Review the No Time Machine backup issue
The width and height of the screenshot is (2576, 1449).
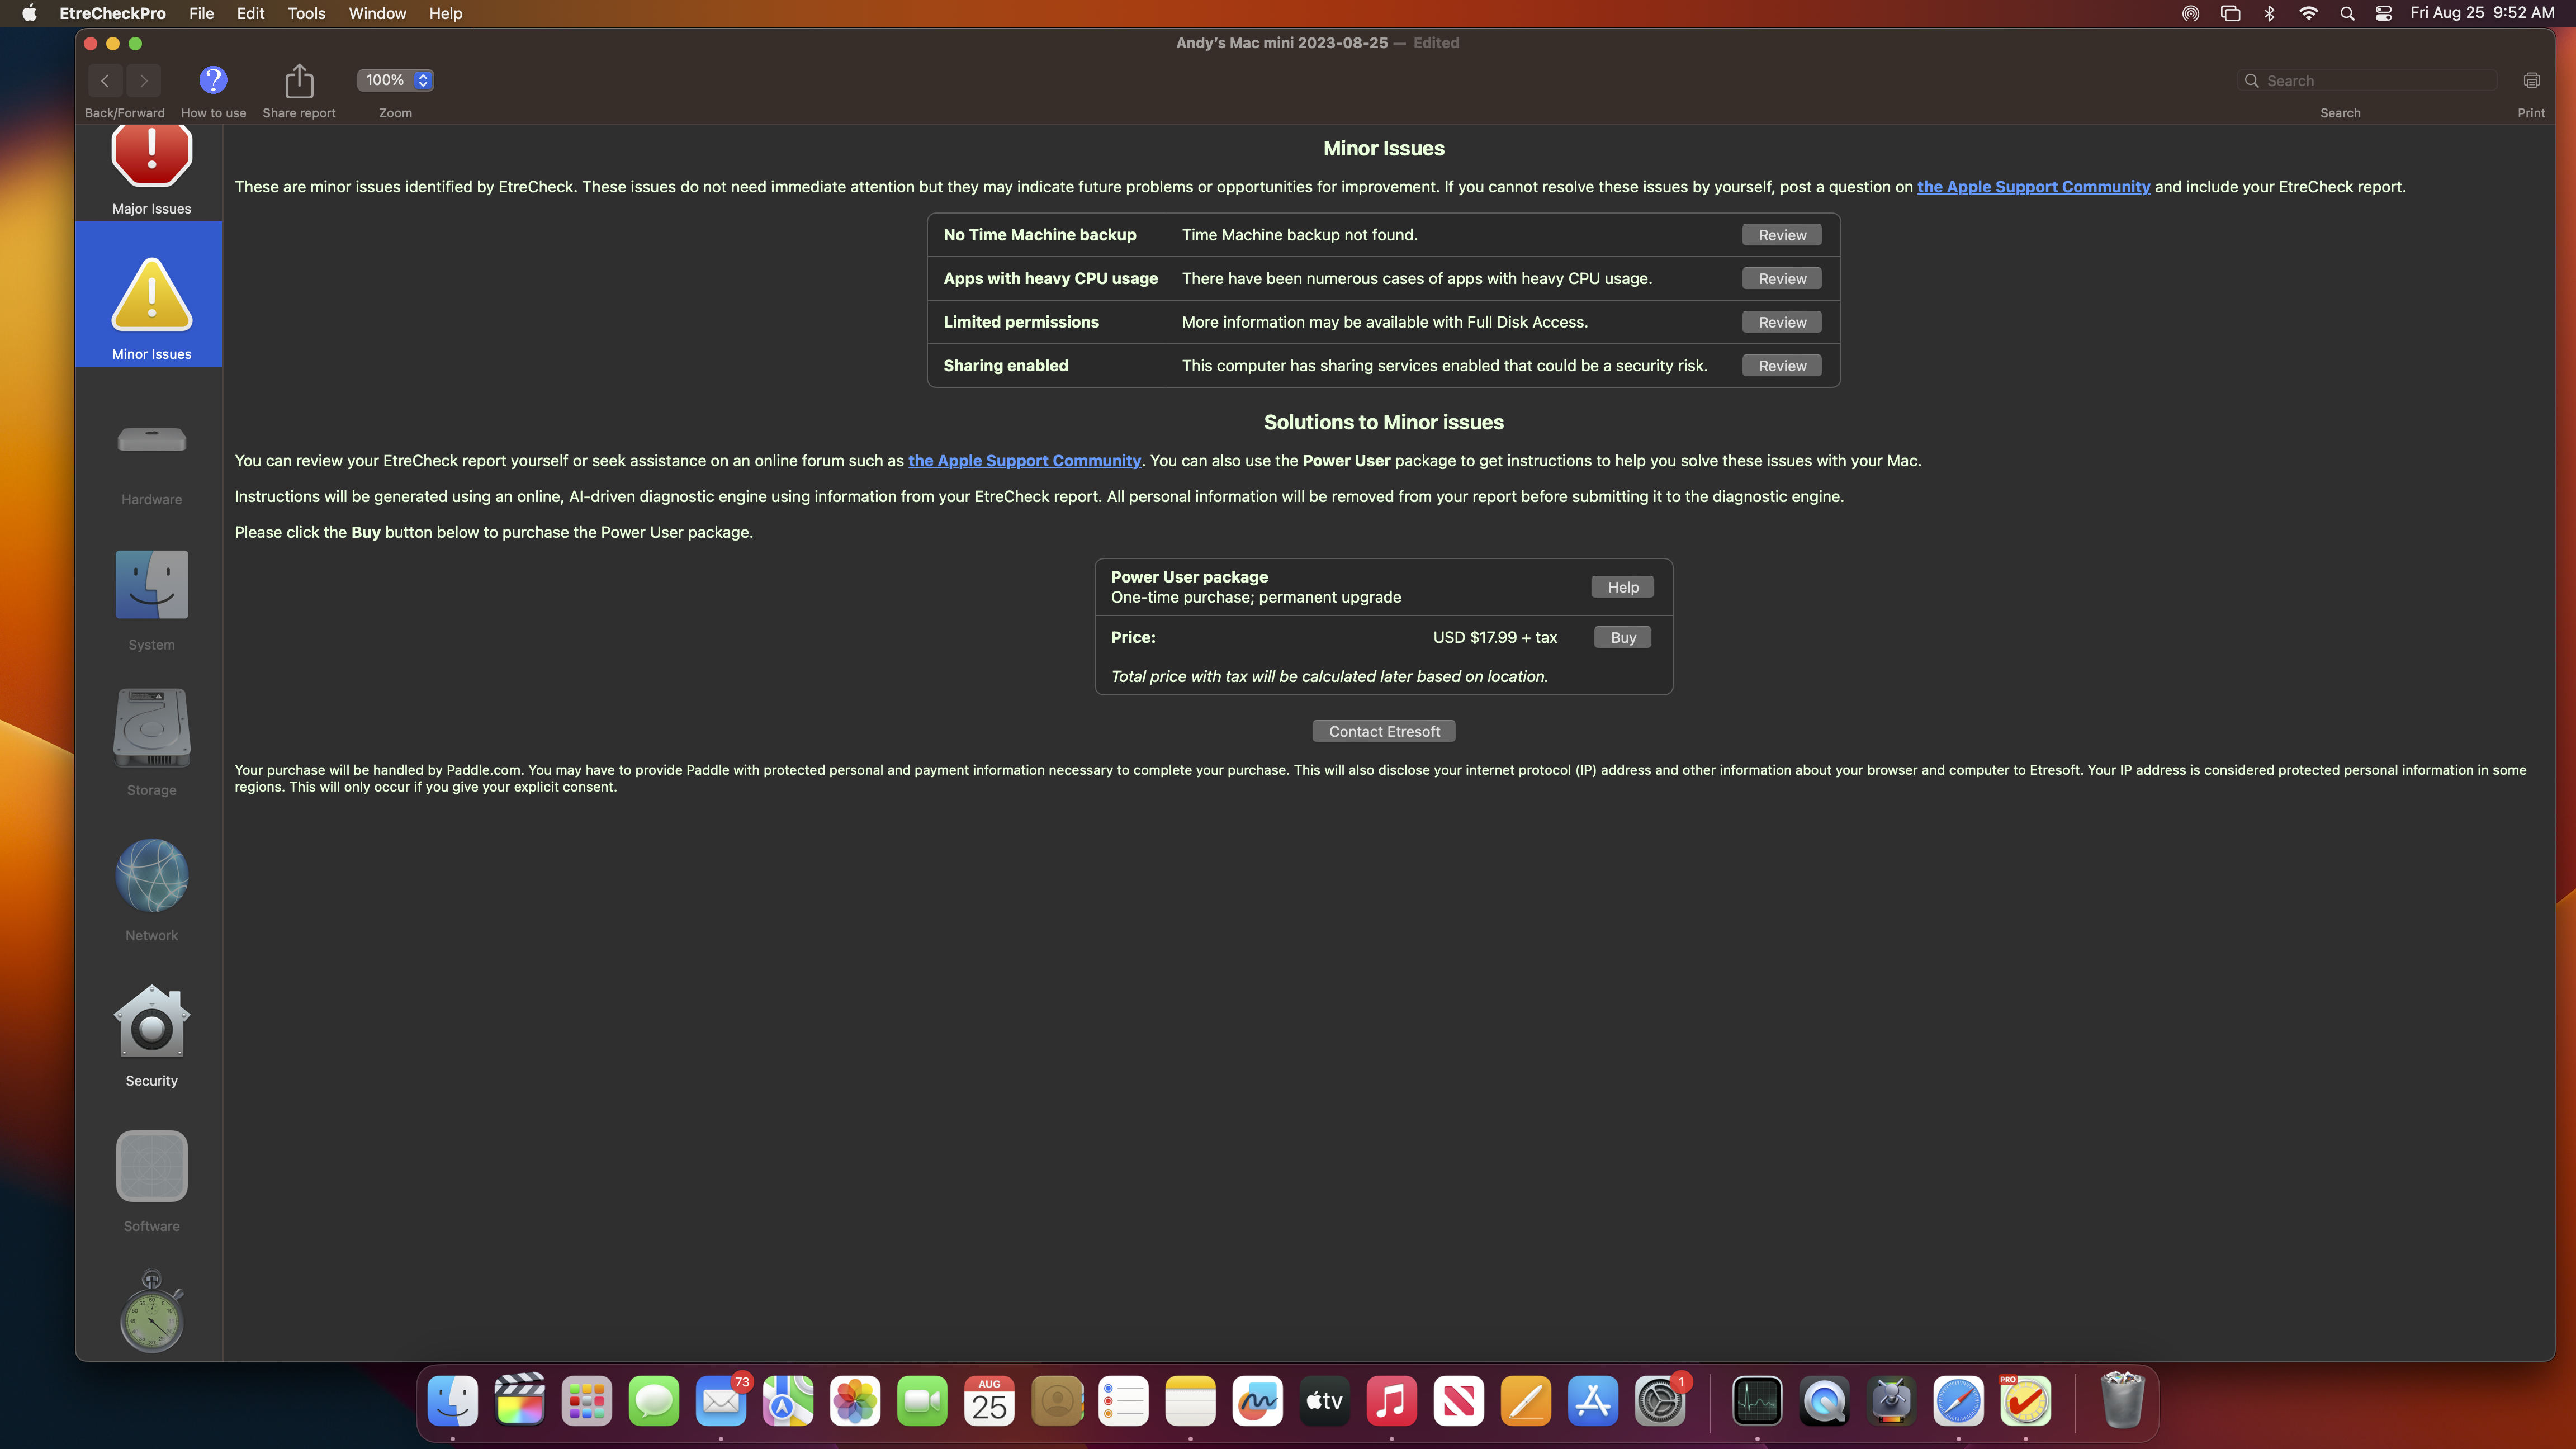point(1782,235)
